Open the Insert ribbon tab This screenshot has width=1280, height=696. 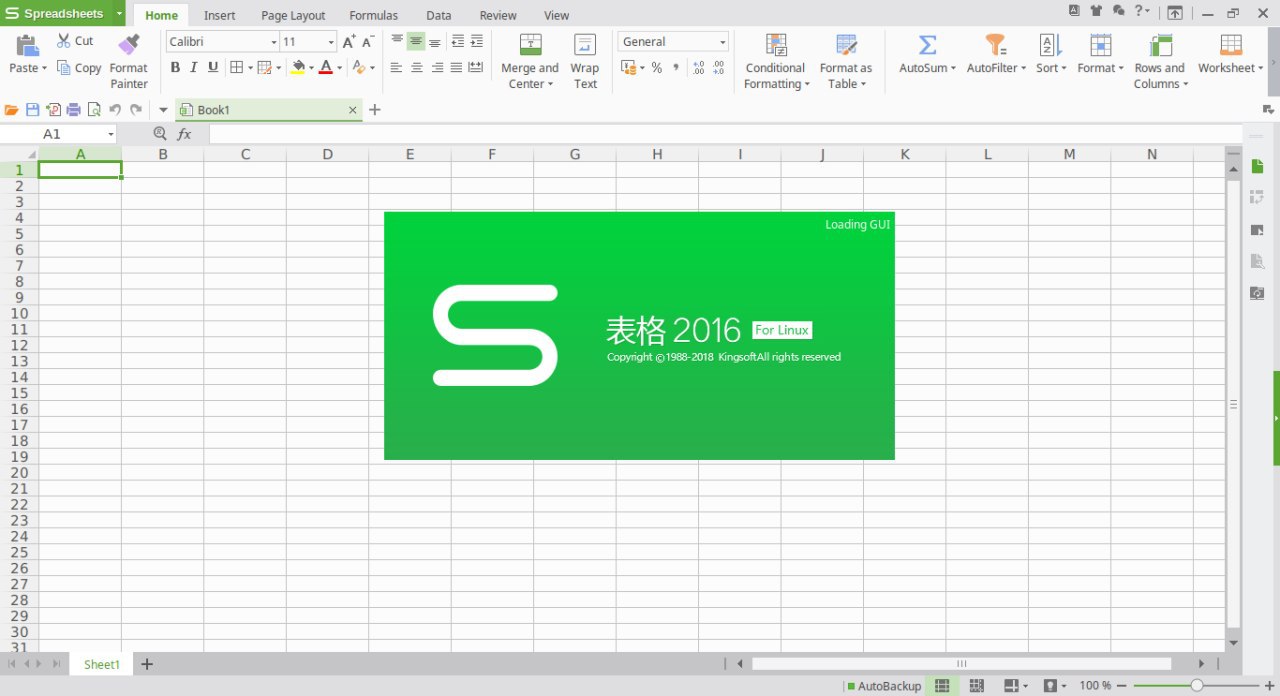(220, 15)
